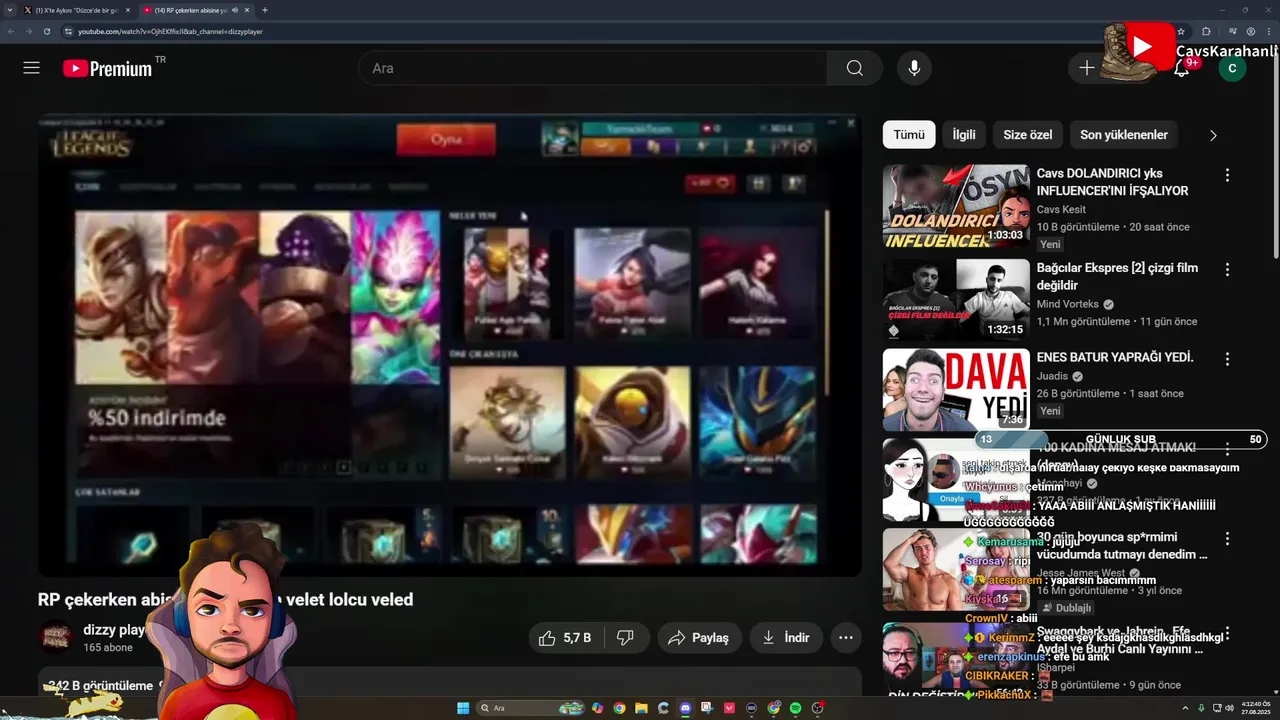Open ENES BATUR YAPRAĞI YEDİ thumbnail
Image resolution: width=1280 pixels, height=720 pixels.
point(956,390)
